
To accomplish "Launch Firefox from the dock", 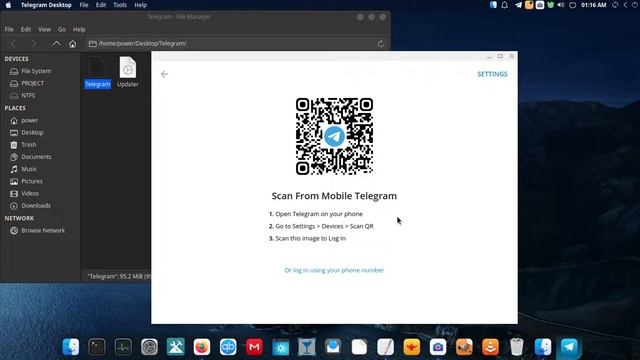I will pyautogui.click(x=202, y=347).
